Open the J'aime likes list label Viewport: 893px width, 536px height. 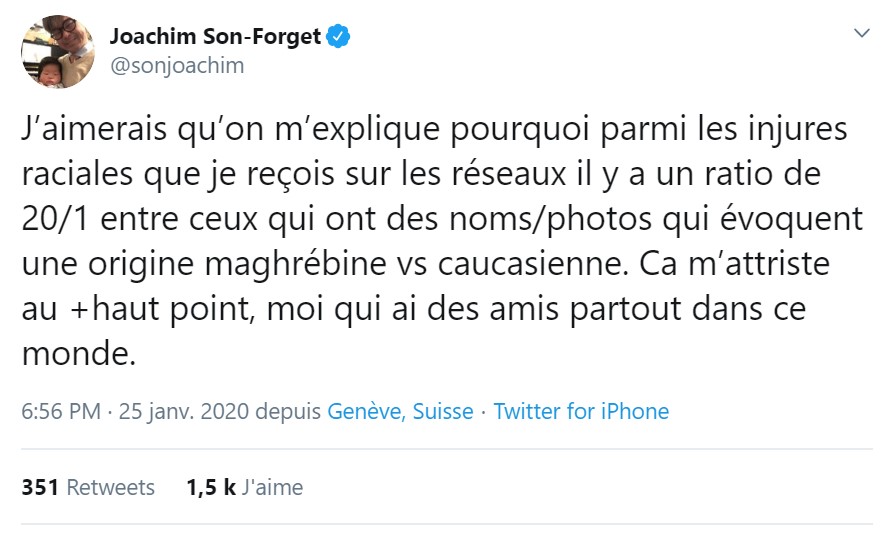[x=274, y=488]
